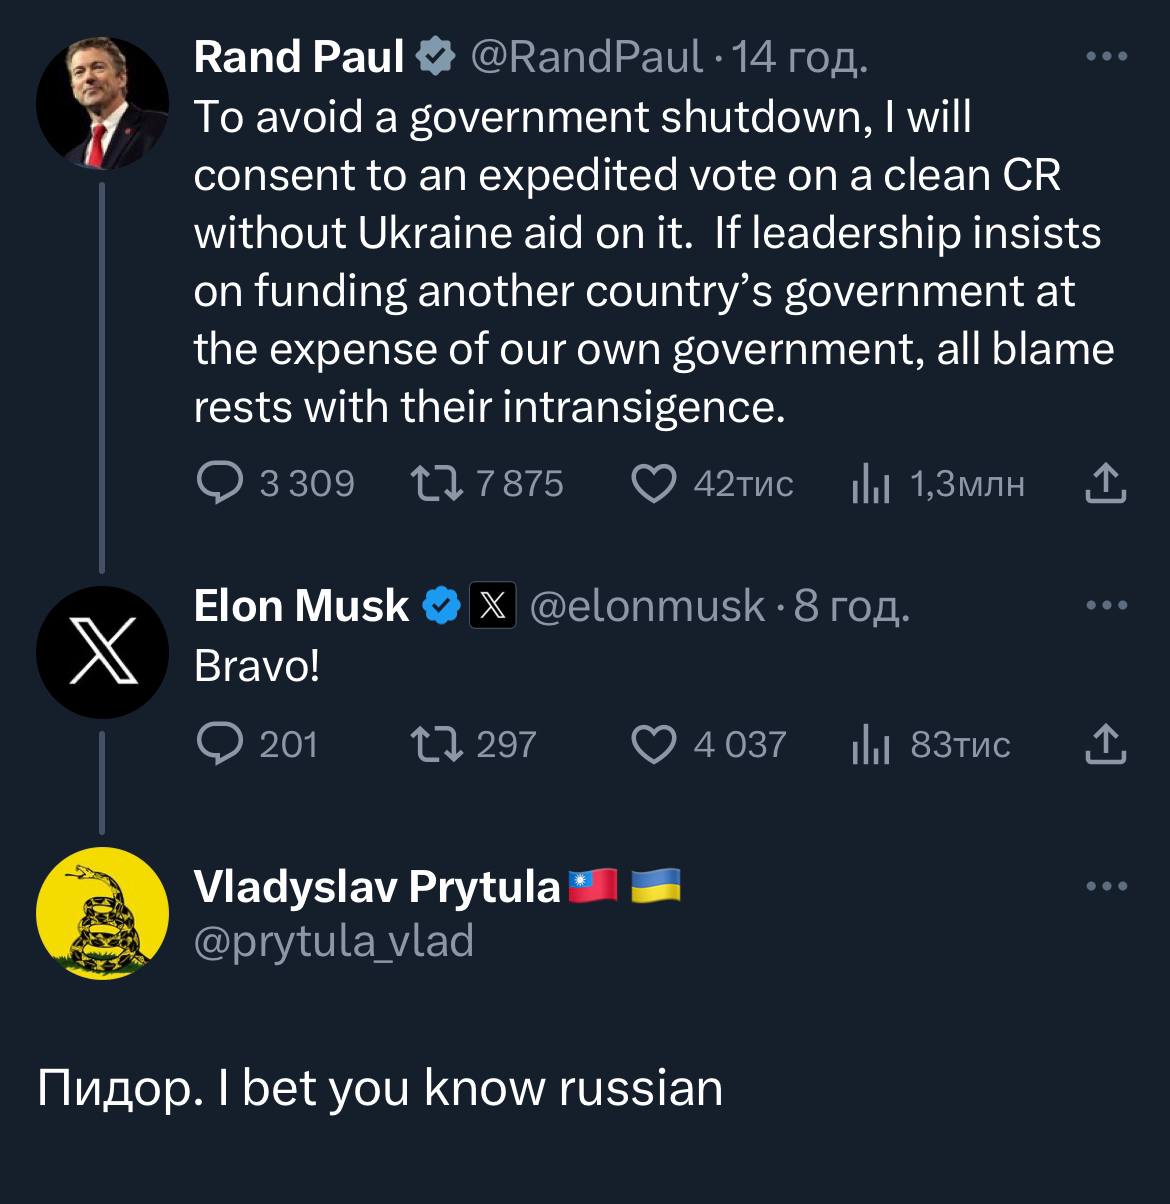Open Rand Paul's profile picture

[102, 103]
